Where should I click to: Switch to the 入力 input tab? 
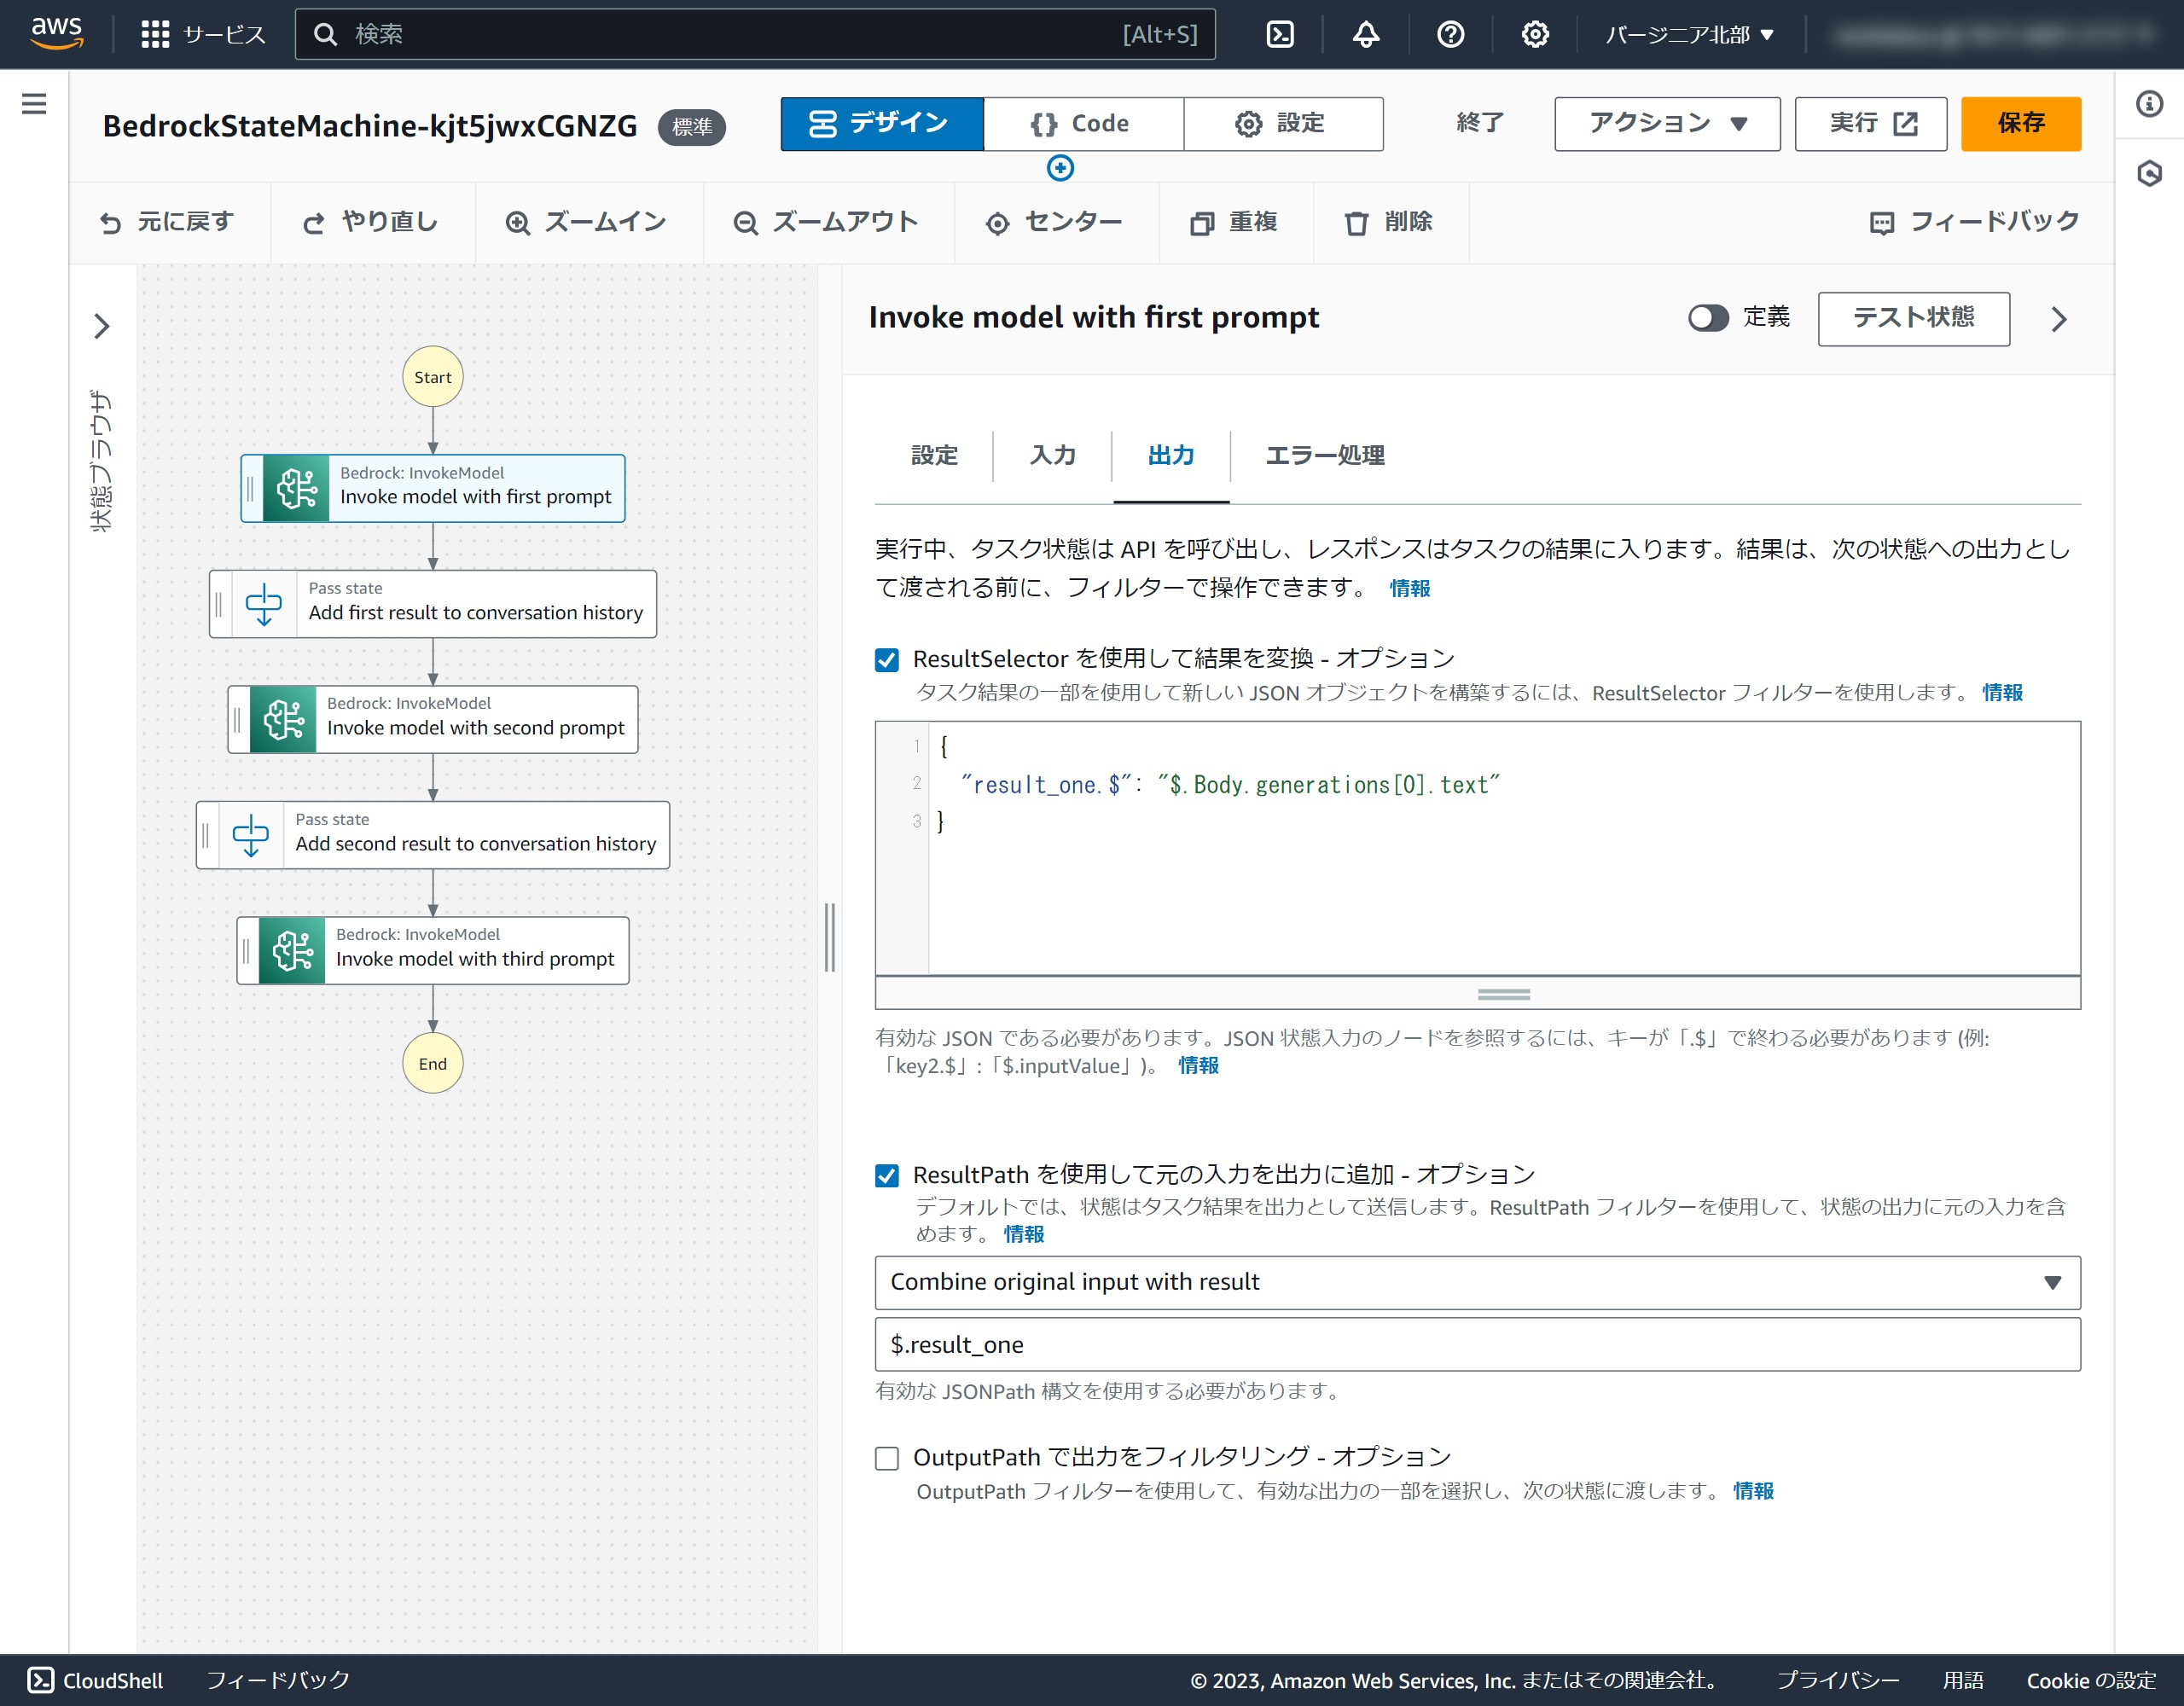click(1052, 456)
